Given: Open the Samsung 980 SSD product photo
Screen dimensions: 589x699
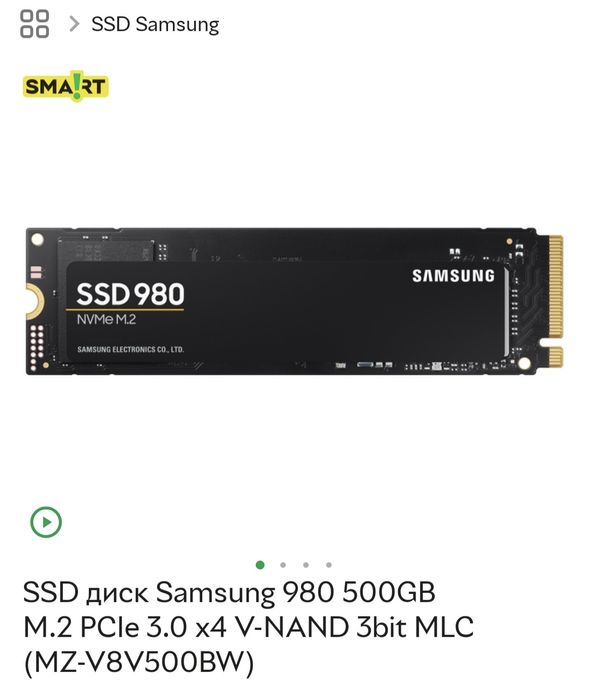Looking at the screenshot, I should click(x=294, y=301).
